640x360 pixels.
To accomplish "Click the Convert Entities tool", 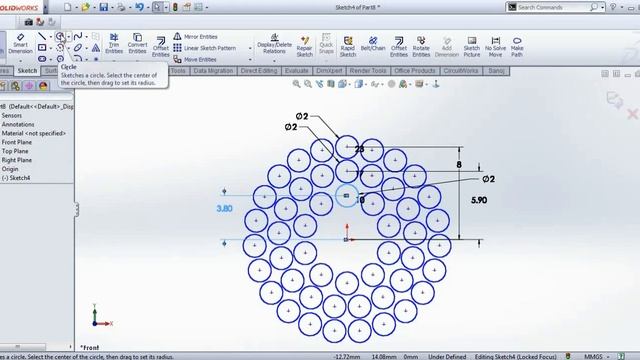I will pos(137,44).
